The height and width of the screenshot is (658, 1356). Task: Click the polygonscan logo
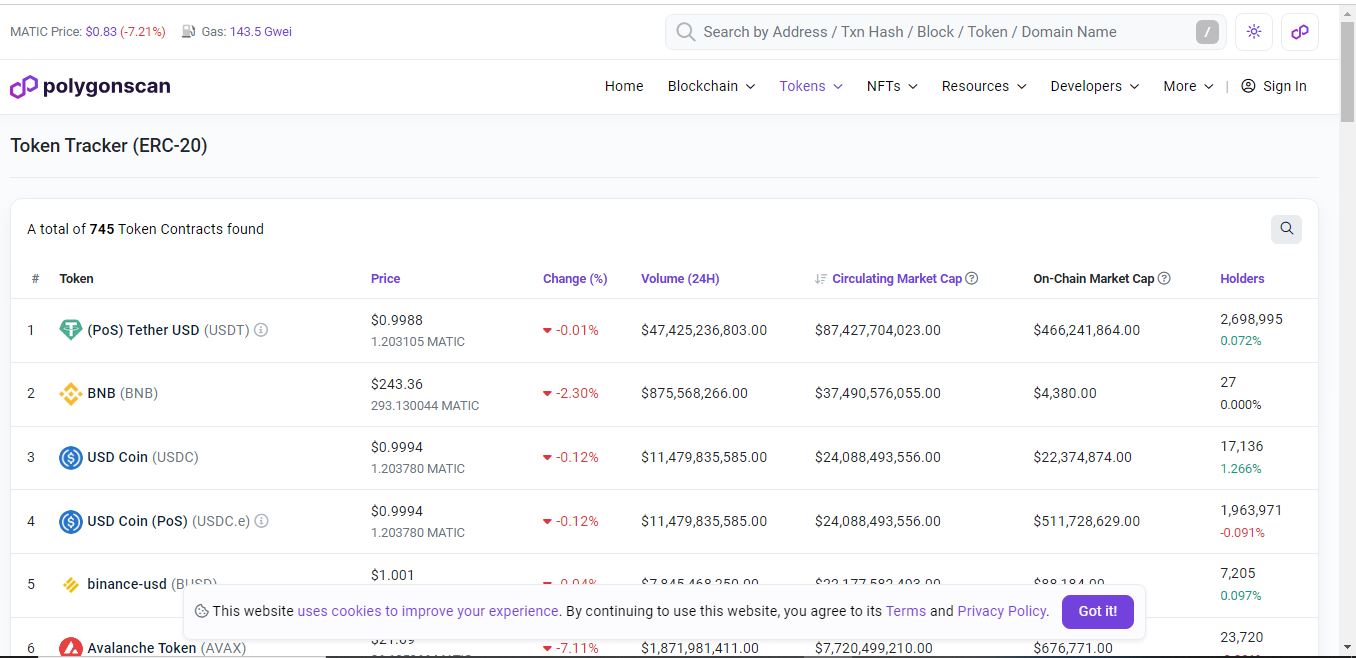pos(90,87)
